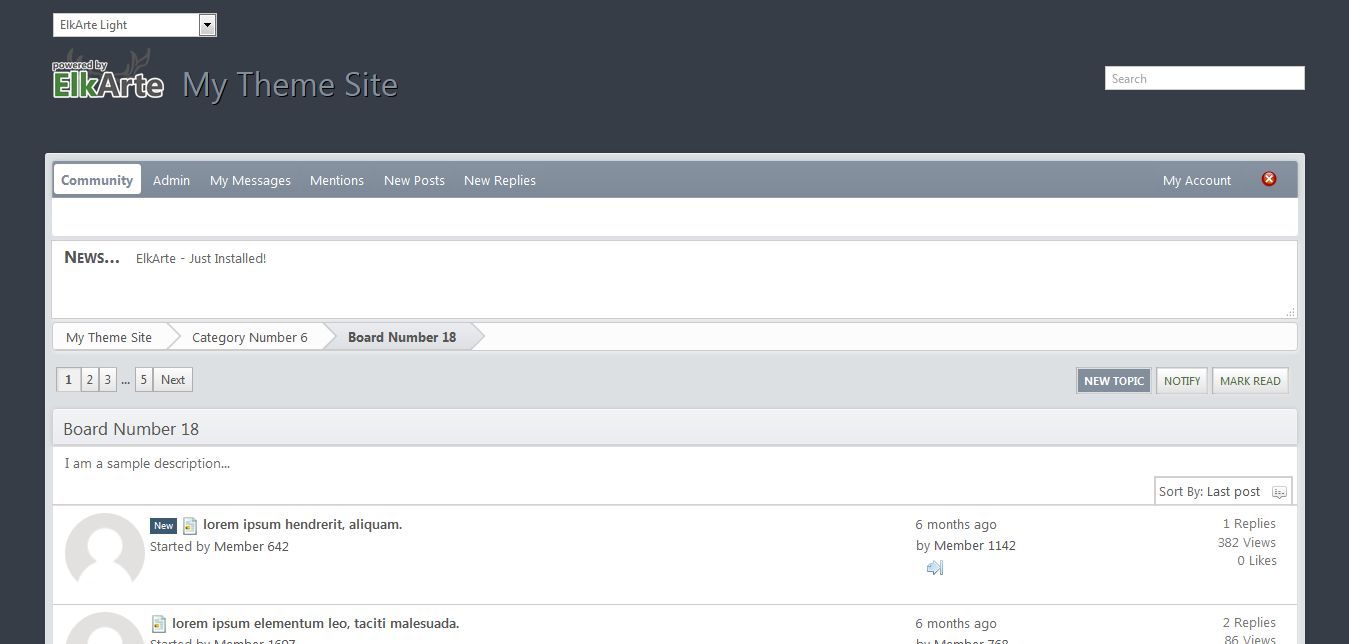The width and height of the screenshot is (1349, 644).
Task: Open the Mentions menu item
Action: point(337,180)
